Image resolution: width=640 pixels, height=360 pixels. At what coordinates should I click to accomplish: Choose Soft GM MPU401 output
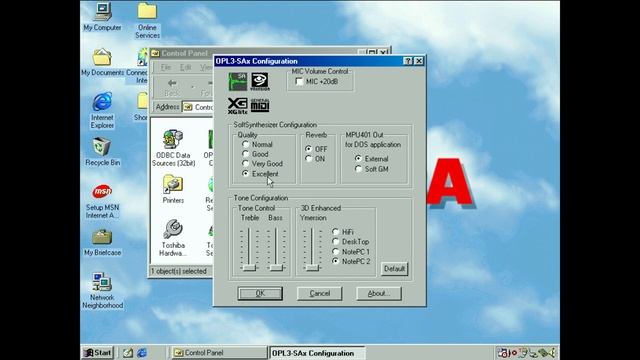pos(358,169)
